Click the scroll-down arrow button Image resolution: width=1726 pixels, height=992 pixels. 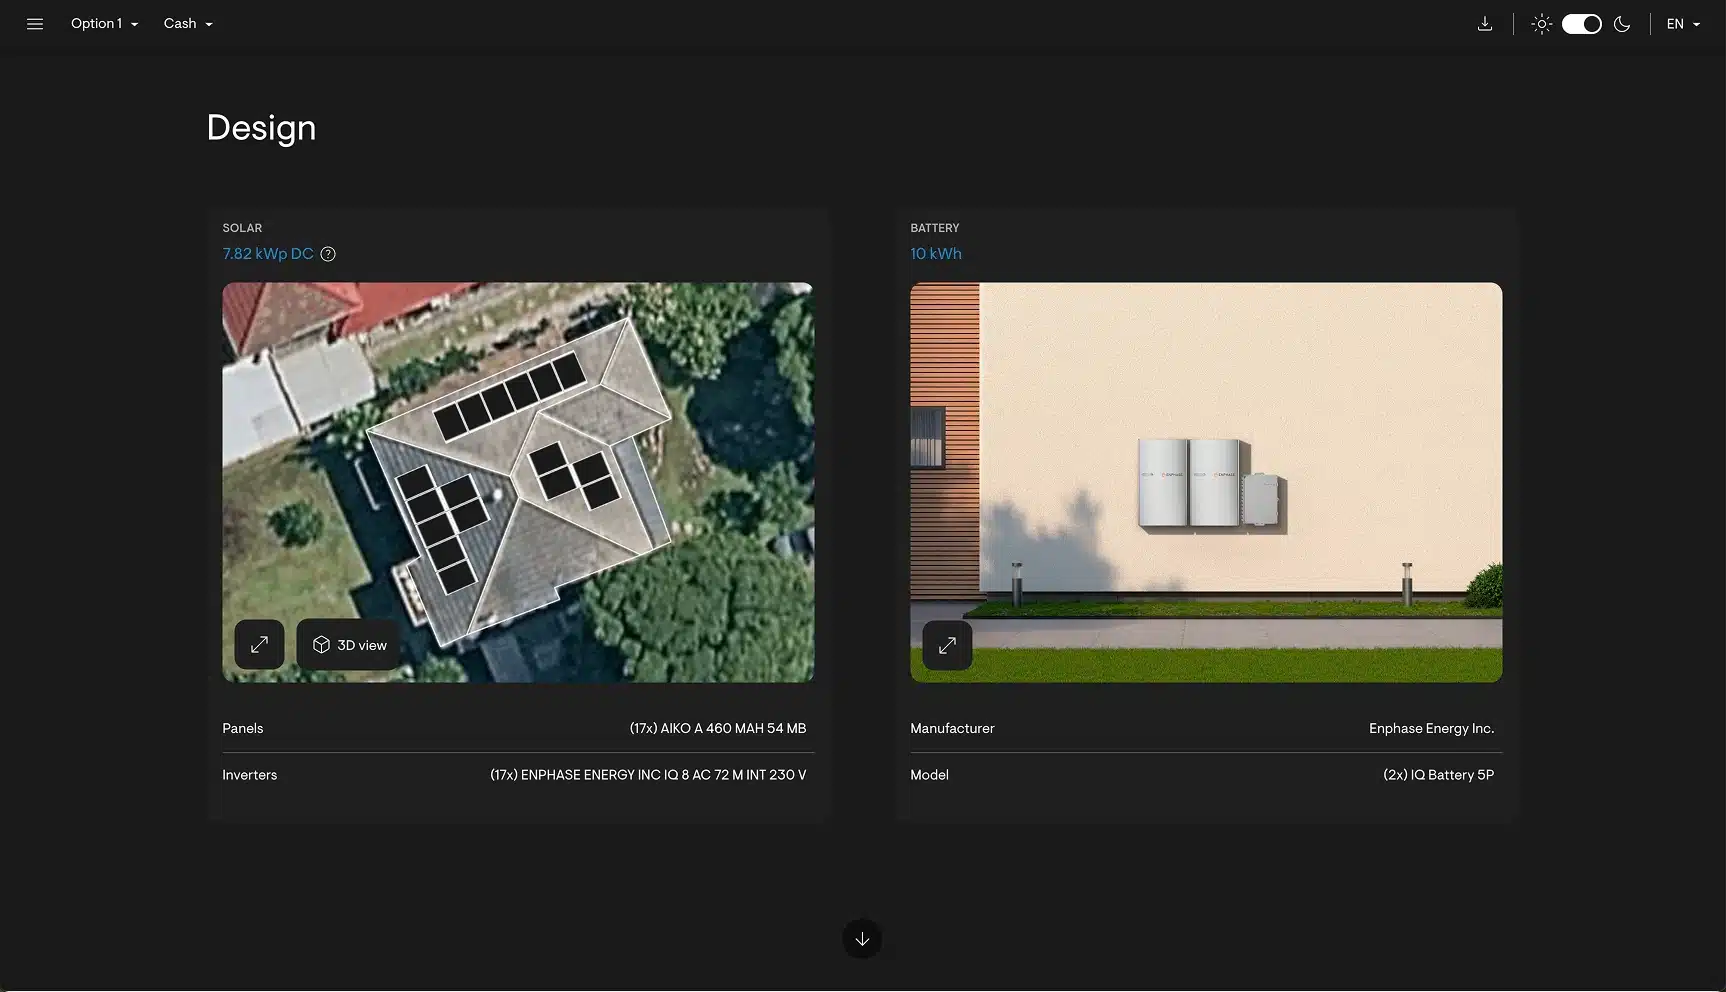[x=862, y=939]
